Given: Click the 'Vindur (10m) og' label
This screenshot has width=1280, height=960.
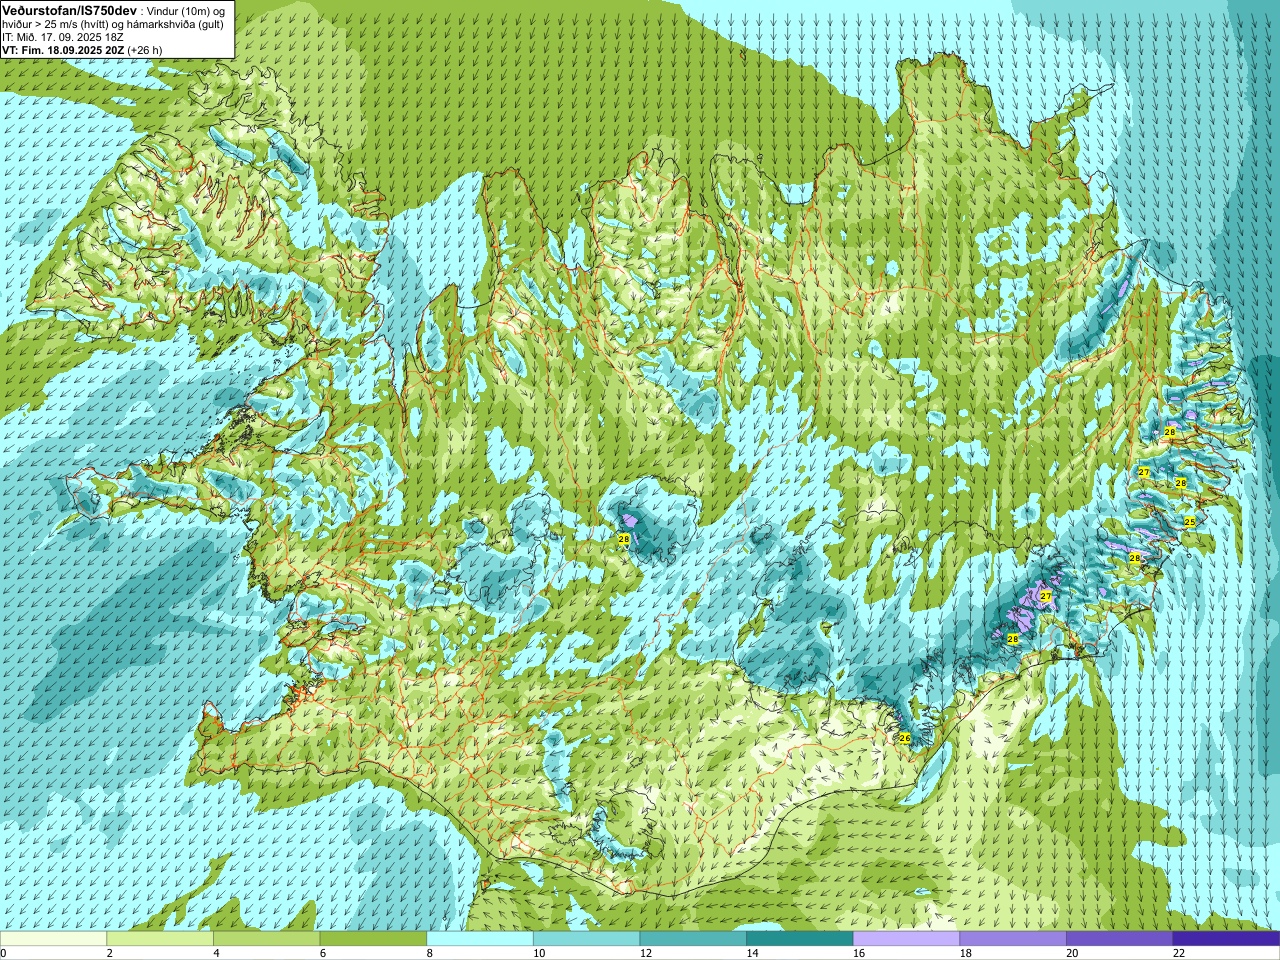Looking at the screenshot, I should click(x=186, y=10).
